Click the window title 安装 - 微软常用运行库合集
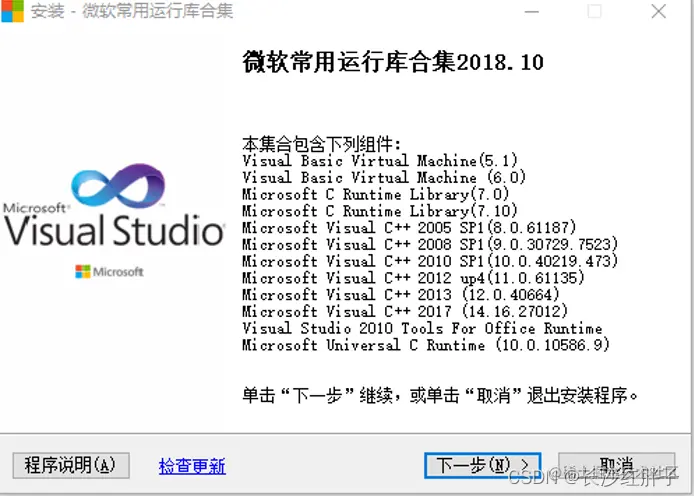 pos(132,11)
